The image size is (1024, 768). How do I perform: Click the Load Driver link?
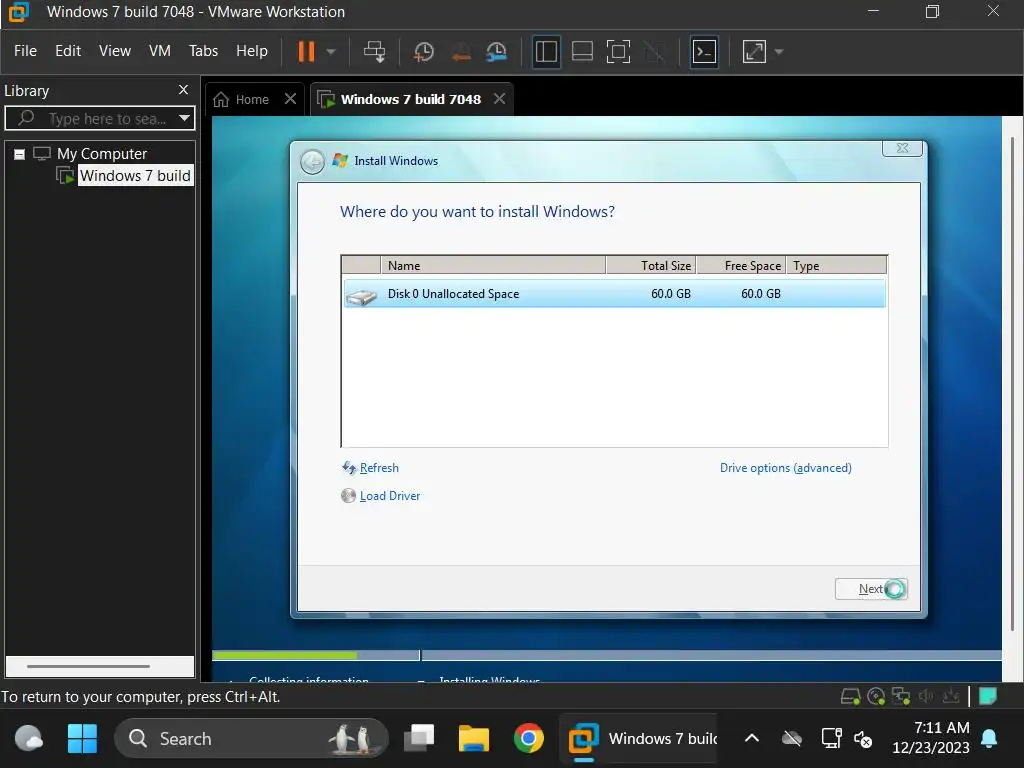click(x=390, y=496)
